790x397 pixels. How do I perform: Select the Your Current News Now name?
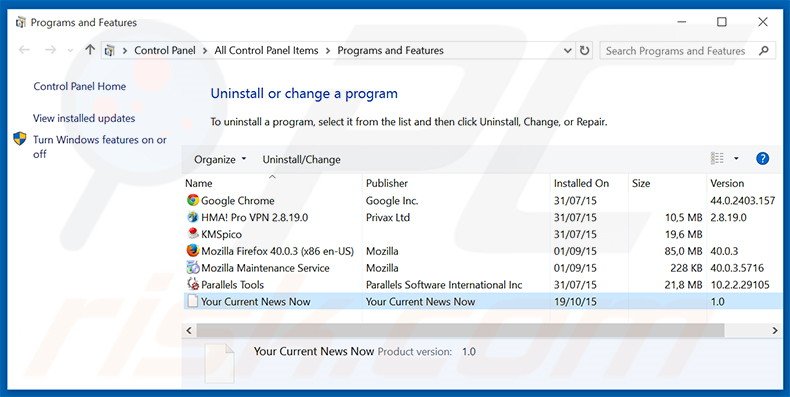pyautogui.click(x=256, y=301)
